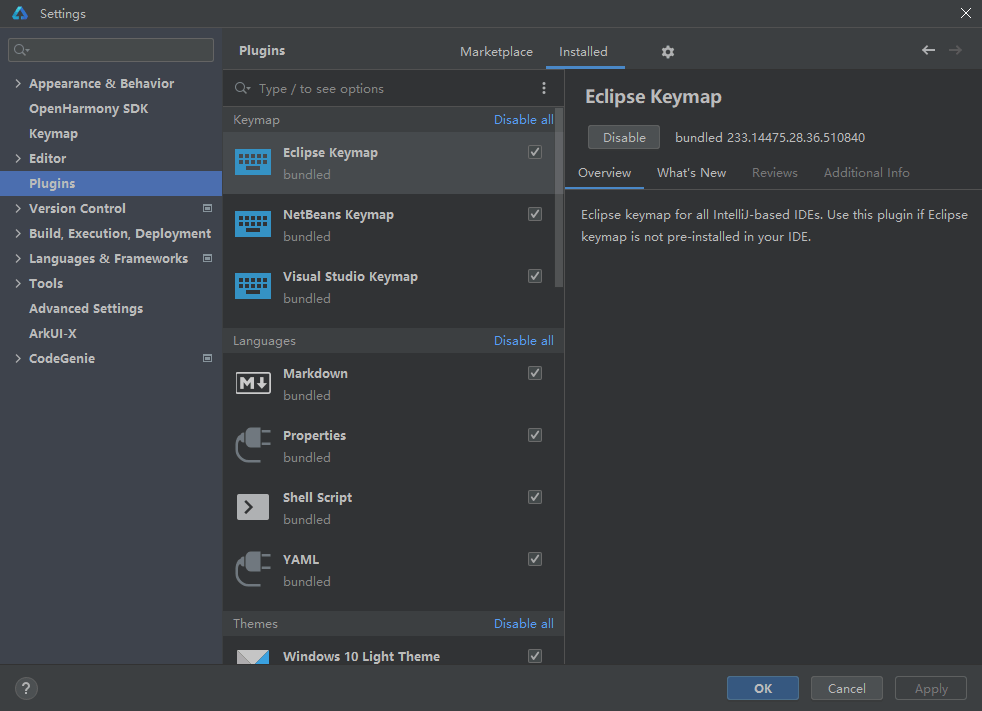The height and width of the screenshot is (711, 982).
Task: Uncheck the NetBeans Keymap plugin checkbox
Action: click(x=535, y=214)
